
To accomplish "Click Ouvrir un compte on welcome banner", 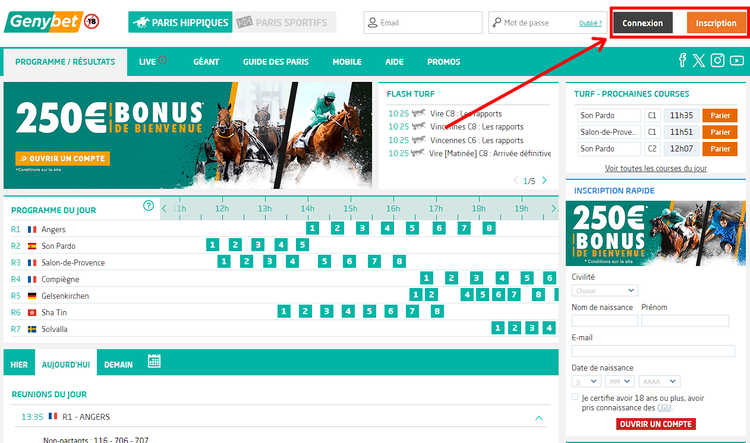I will [x=63, y=158].
